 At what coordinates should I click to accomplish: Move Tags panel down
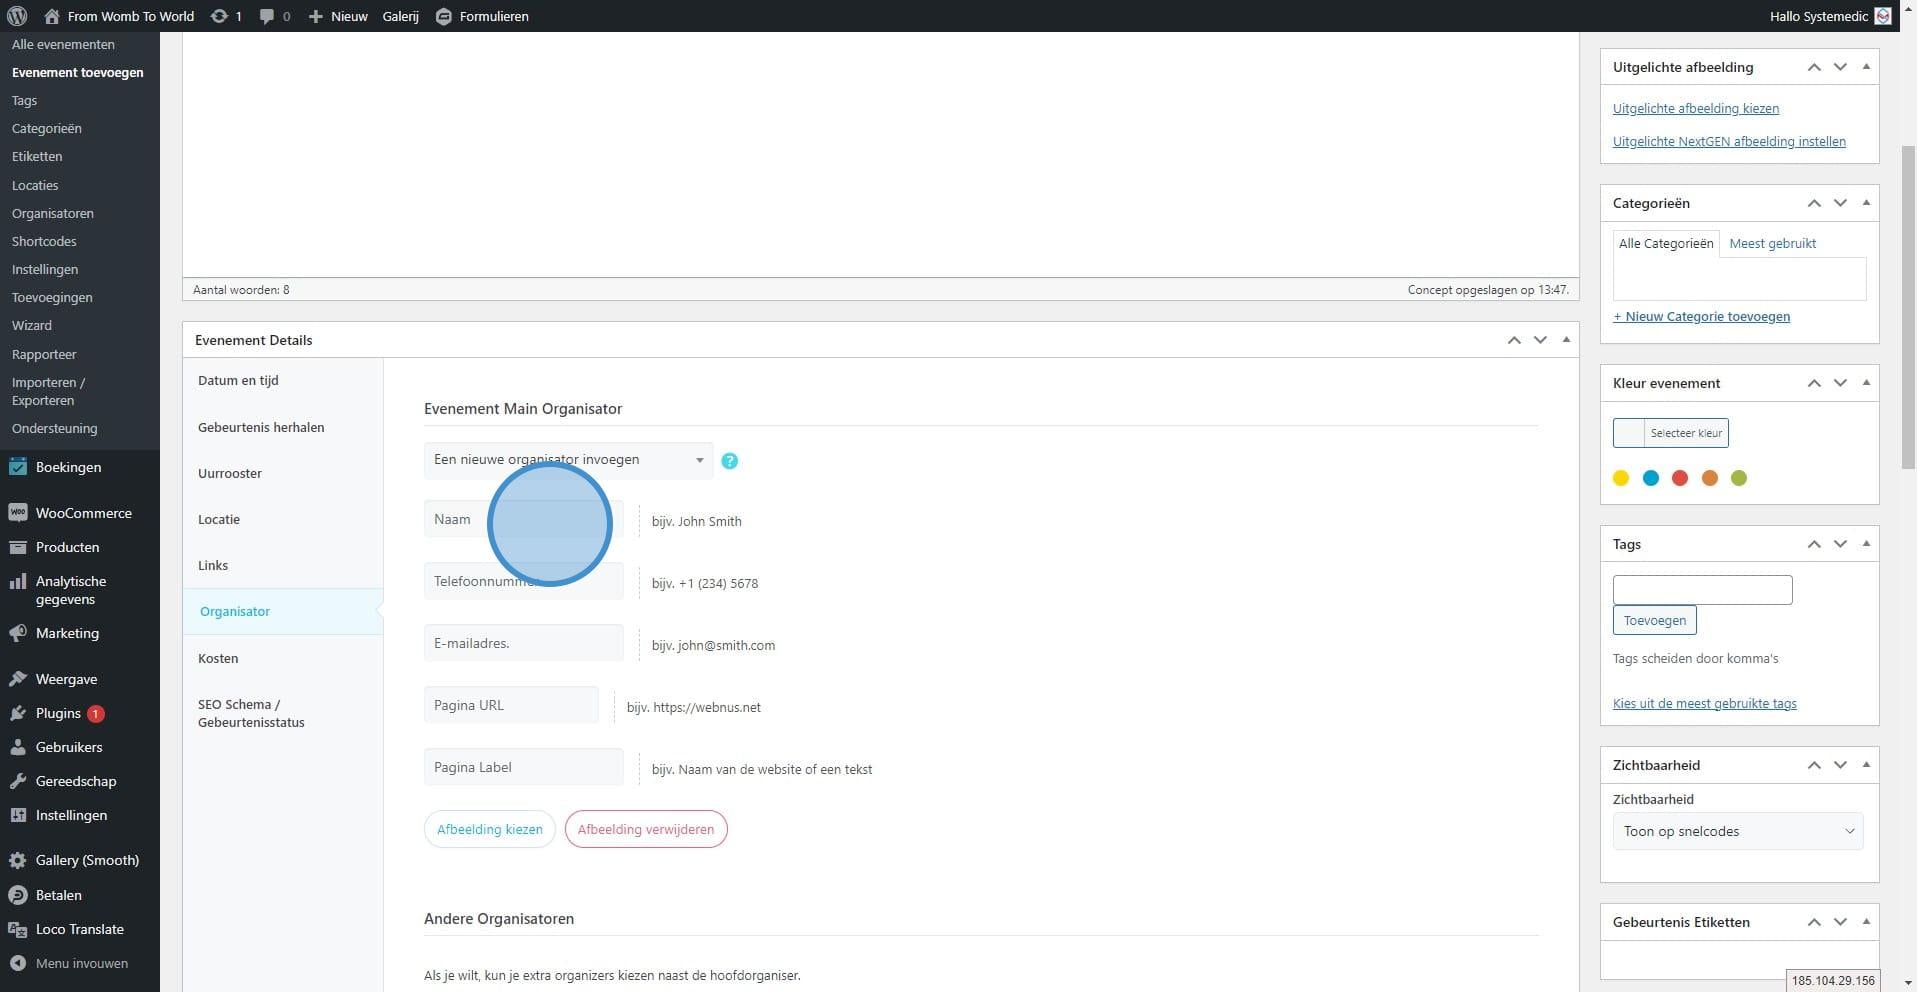(1840, 544)
